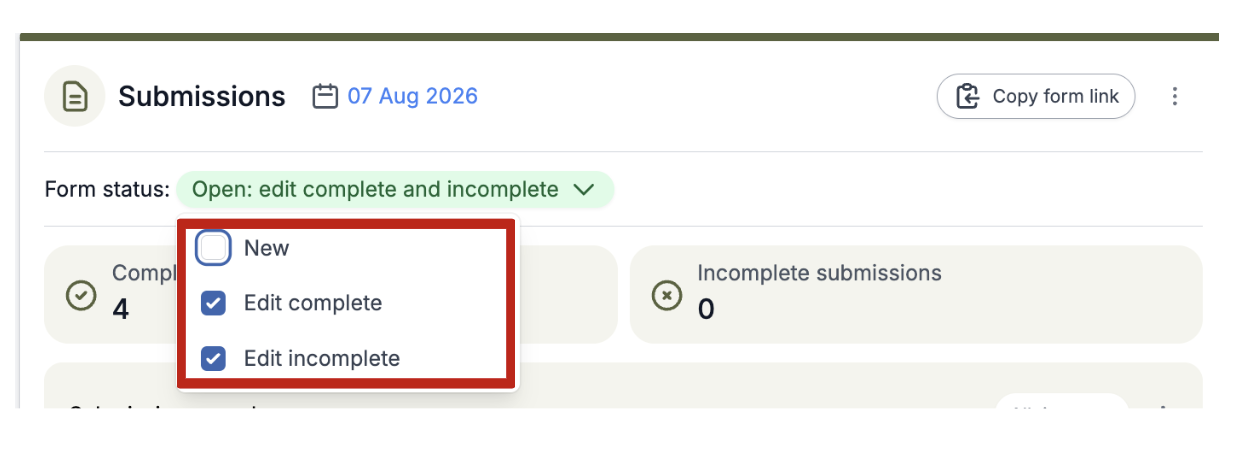
Task: Select the New option label
Action: [x=266, y=248]
